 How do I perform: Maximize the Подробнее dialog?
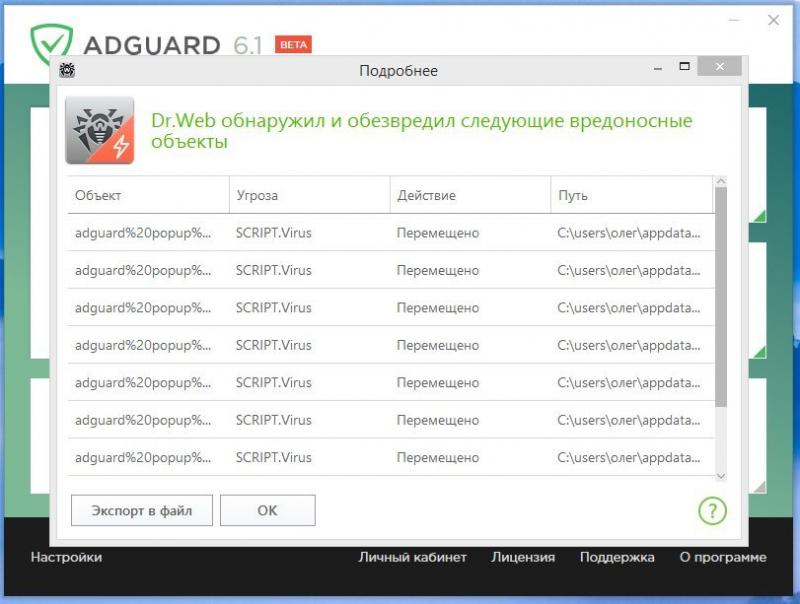pyautogui.click(x=685, y=66)
